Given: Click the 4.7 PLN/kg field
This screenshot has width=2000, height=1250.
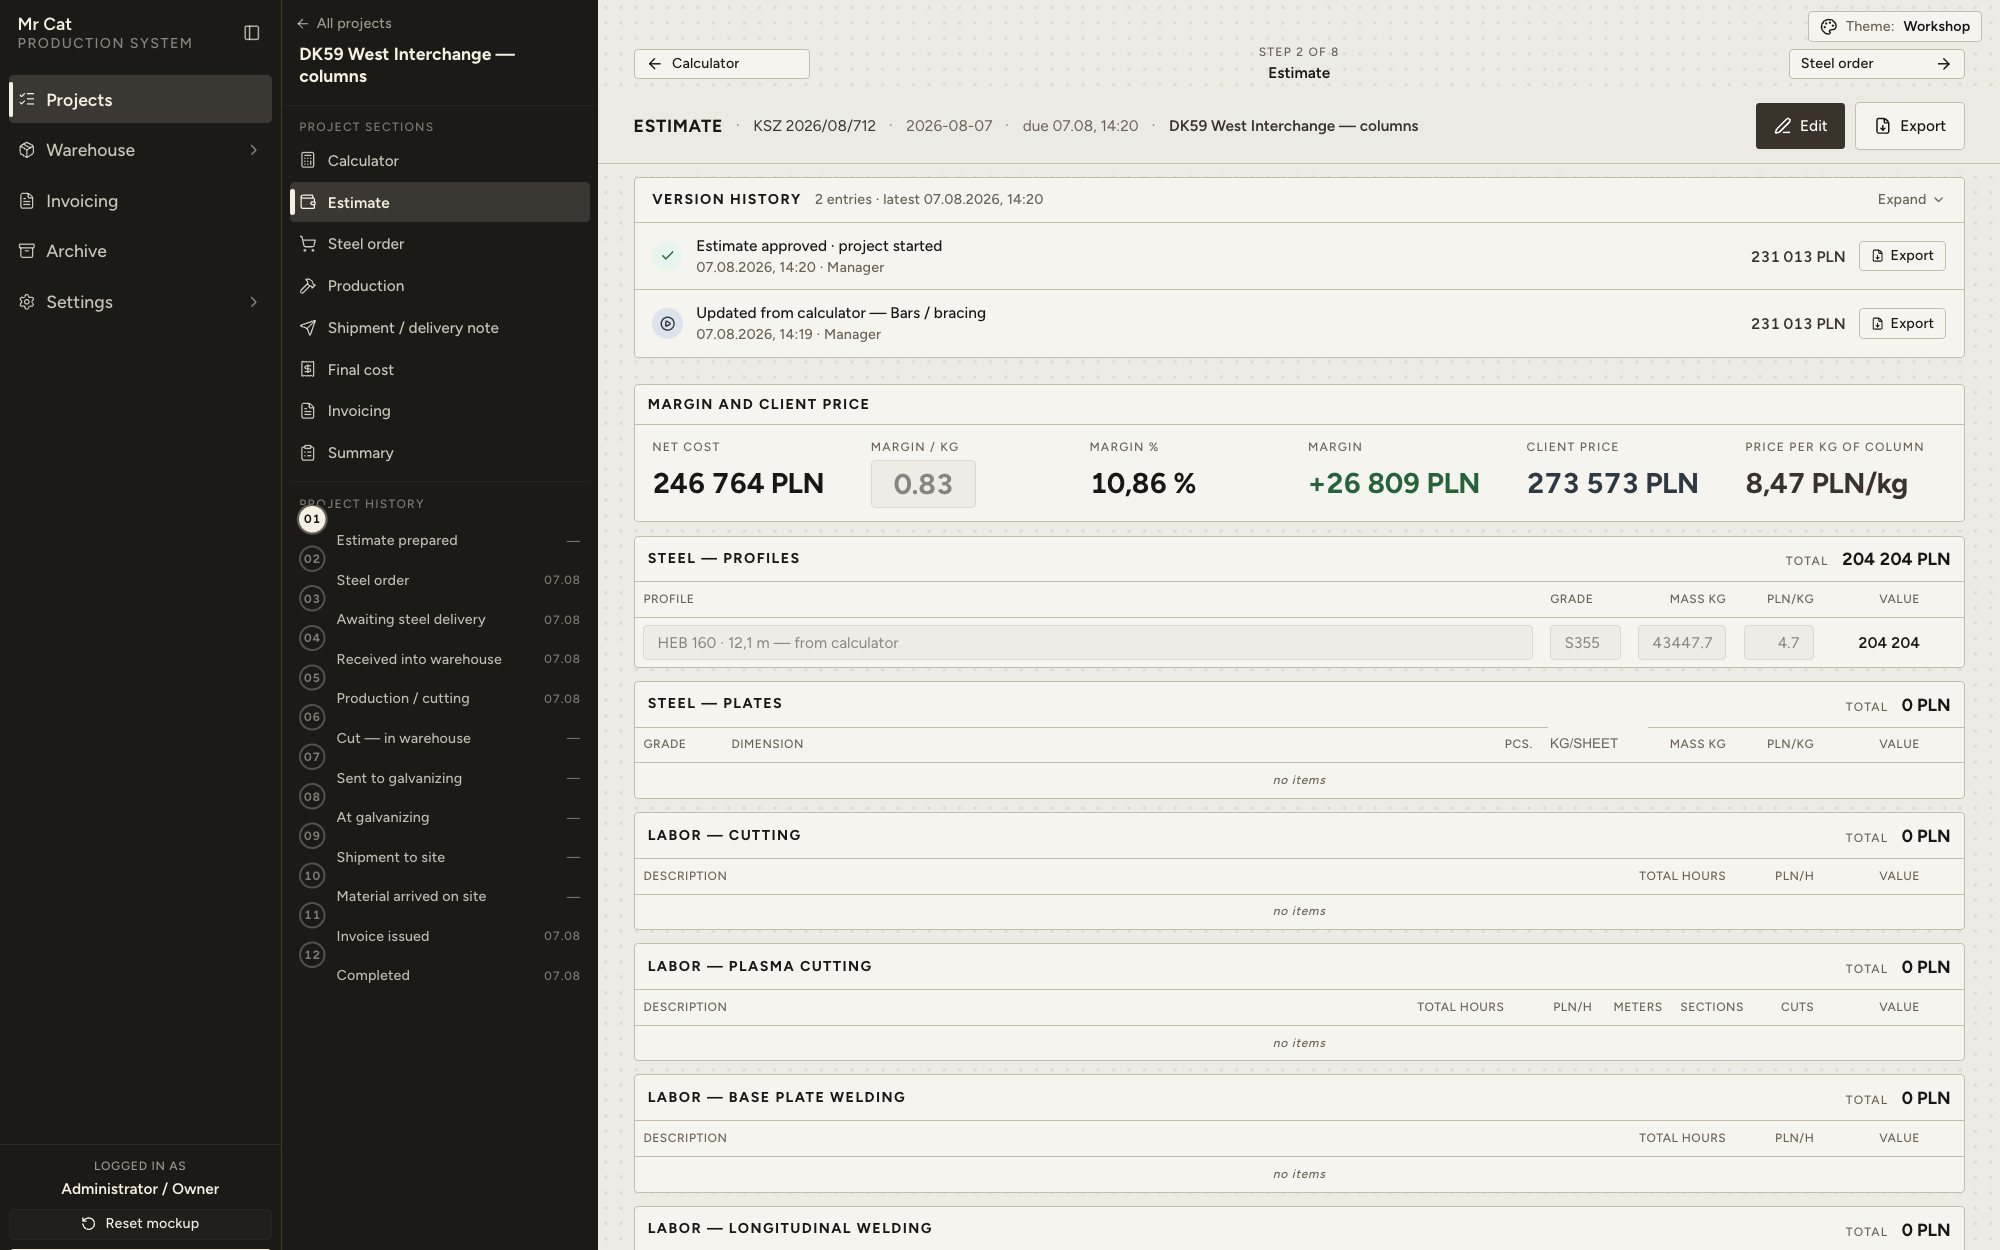Looking at the screenshot, I should 1778,642.
